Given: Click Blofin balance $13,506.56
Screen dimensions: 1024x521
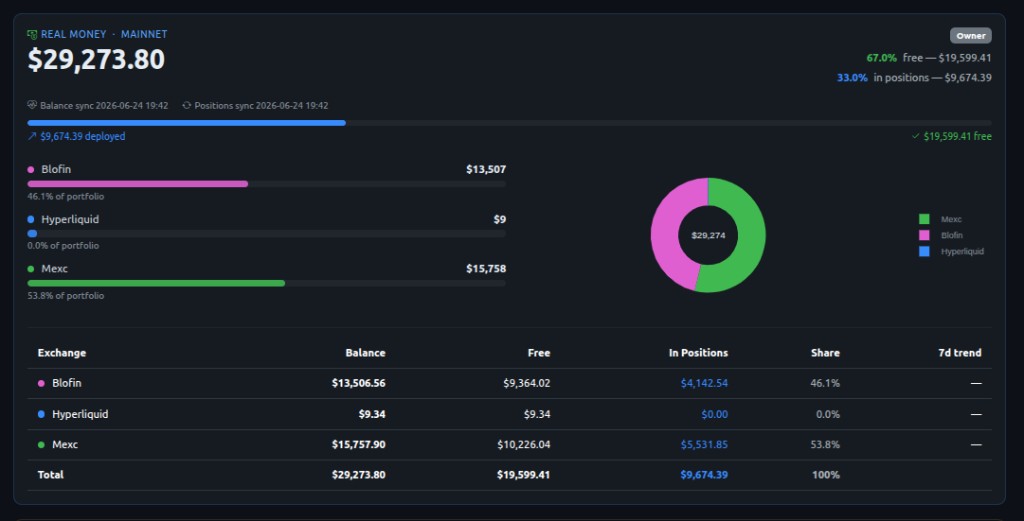Looking at the screenshot, I should tap(359, 383).
